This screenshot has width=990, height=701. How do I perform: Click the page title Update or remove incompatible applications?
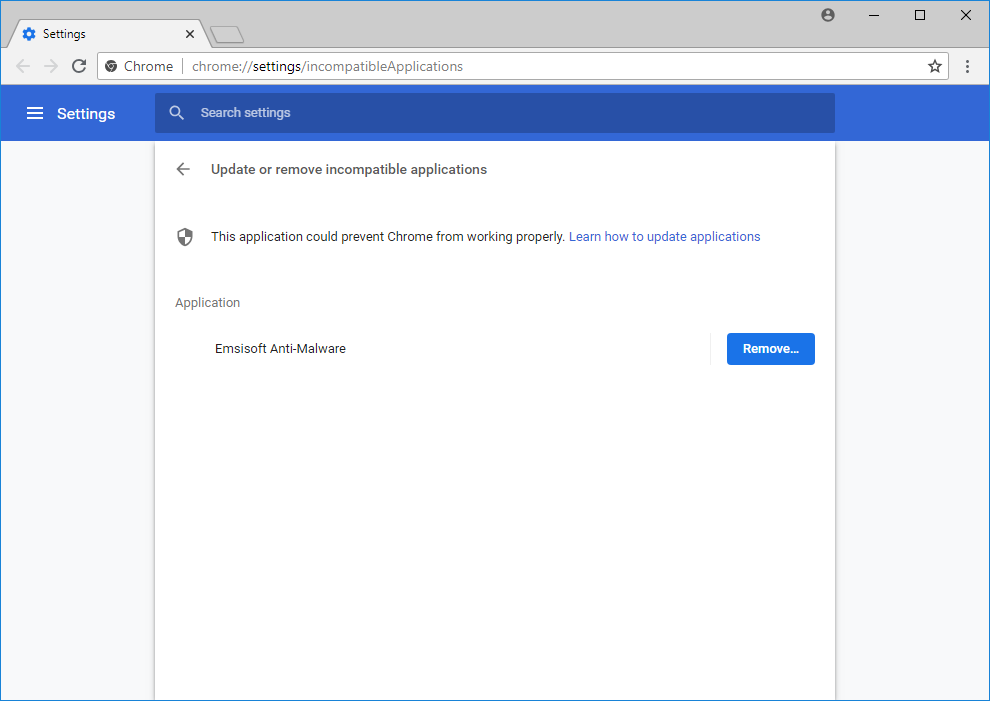(x=349, y=169)
